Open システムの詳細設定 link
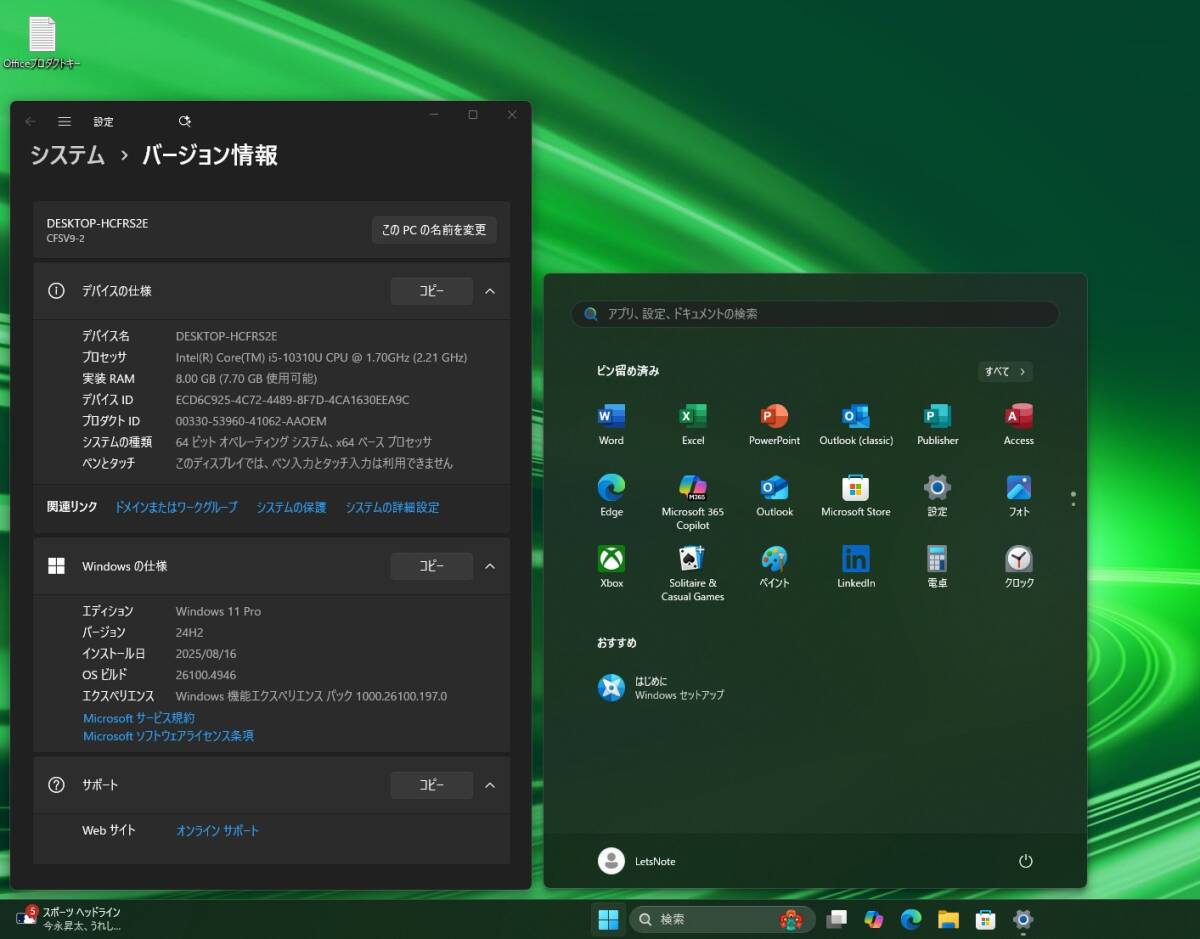The width and height of the screenshot is (1200, 939). click(x=392, y=507)
